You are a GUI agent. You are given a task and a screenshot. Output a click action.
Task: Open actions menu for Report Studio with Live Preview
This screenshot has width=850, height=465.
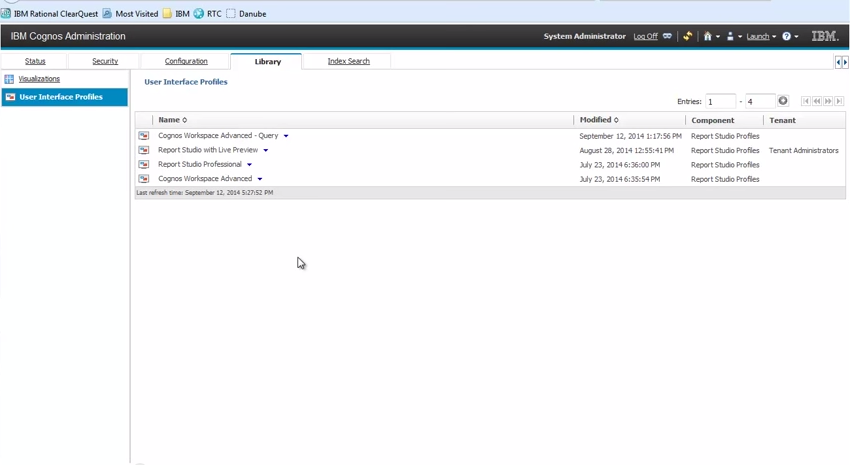[266, 150]
